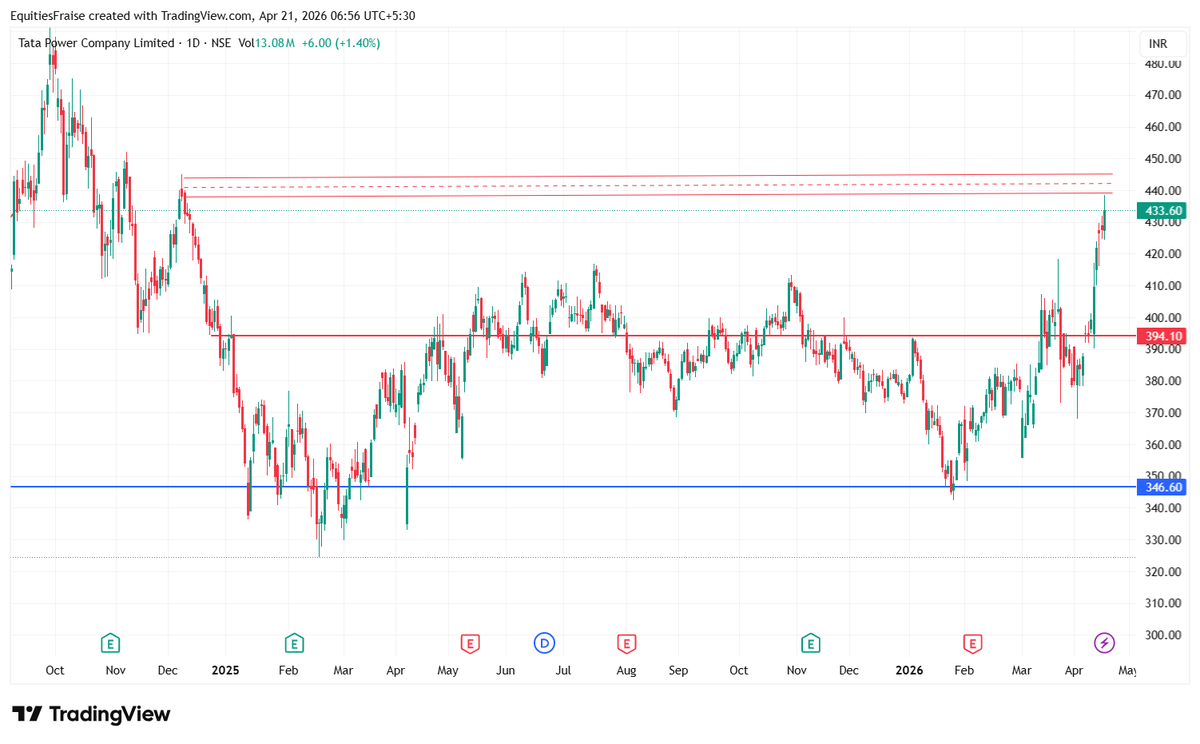The height and width of the screenshot is (744, 1200).
Task: Click the NSE exchange label in the legend
Action: click(221, 43)
